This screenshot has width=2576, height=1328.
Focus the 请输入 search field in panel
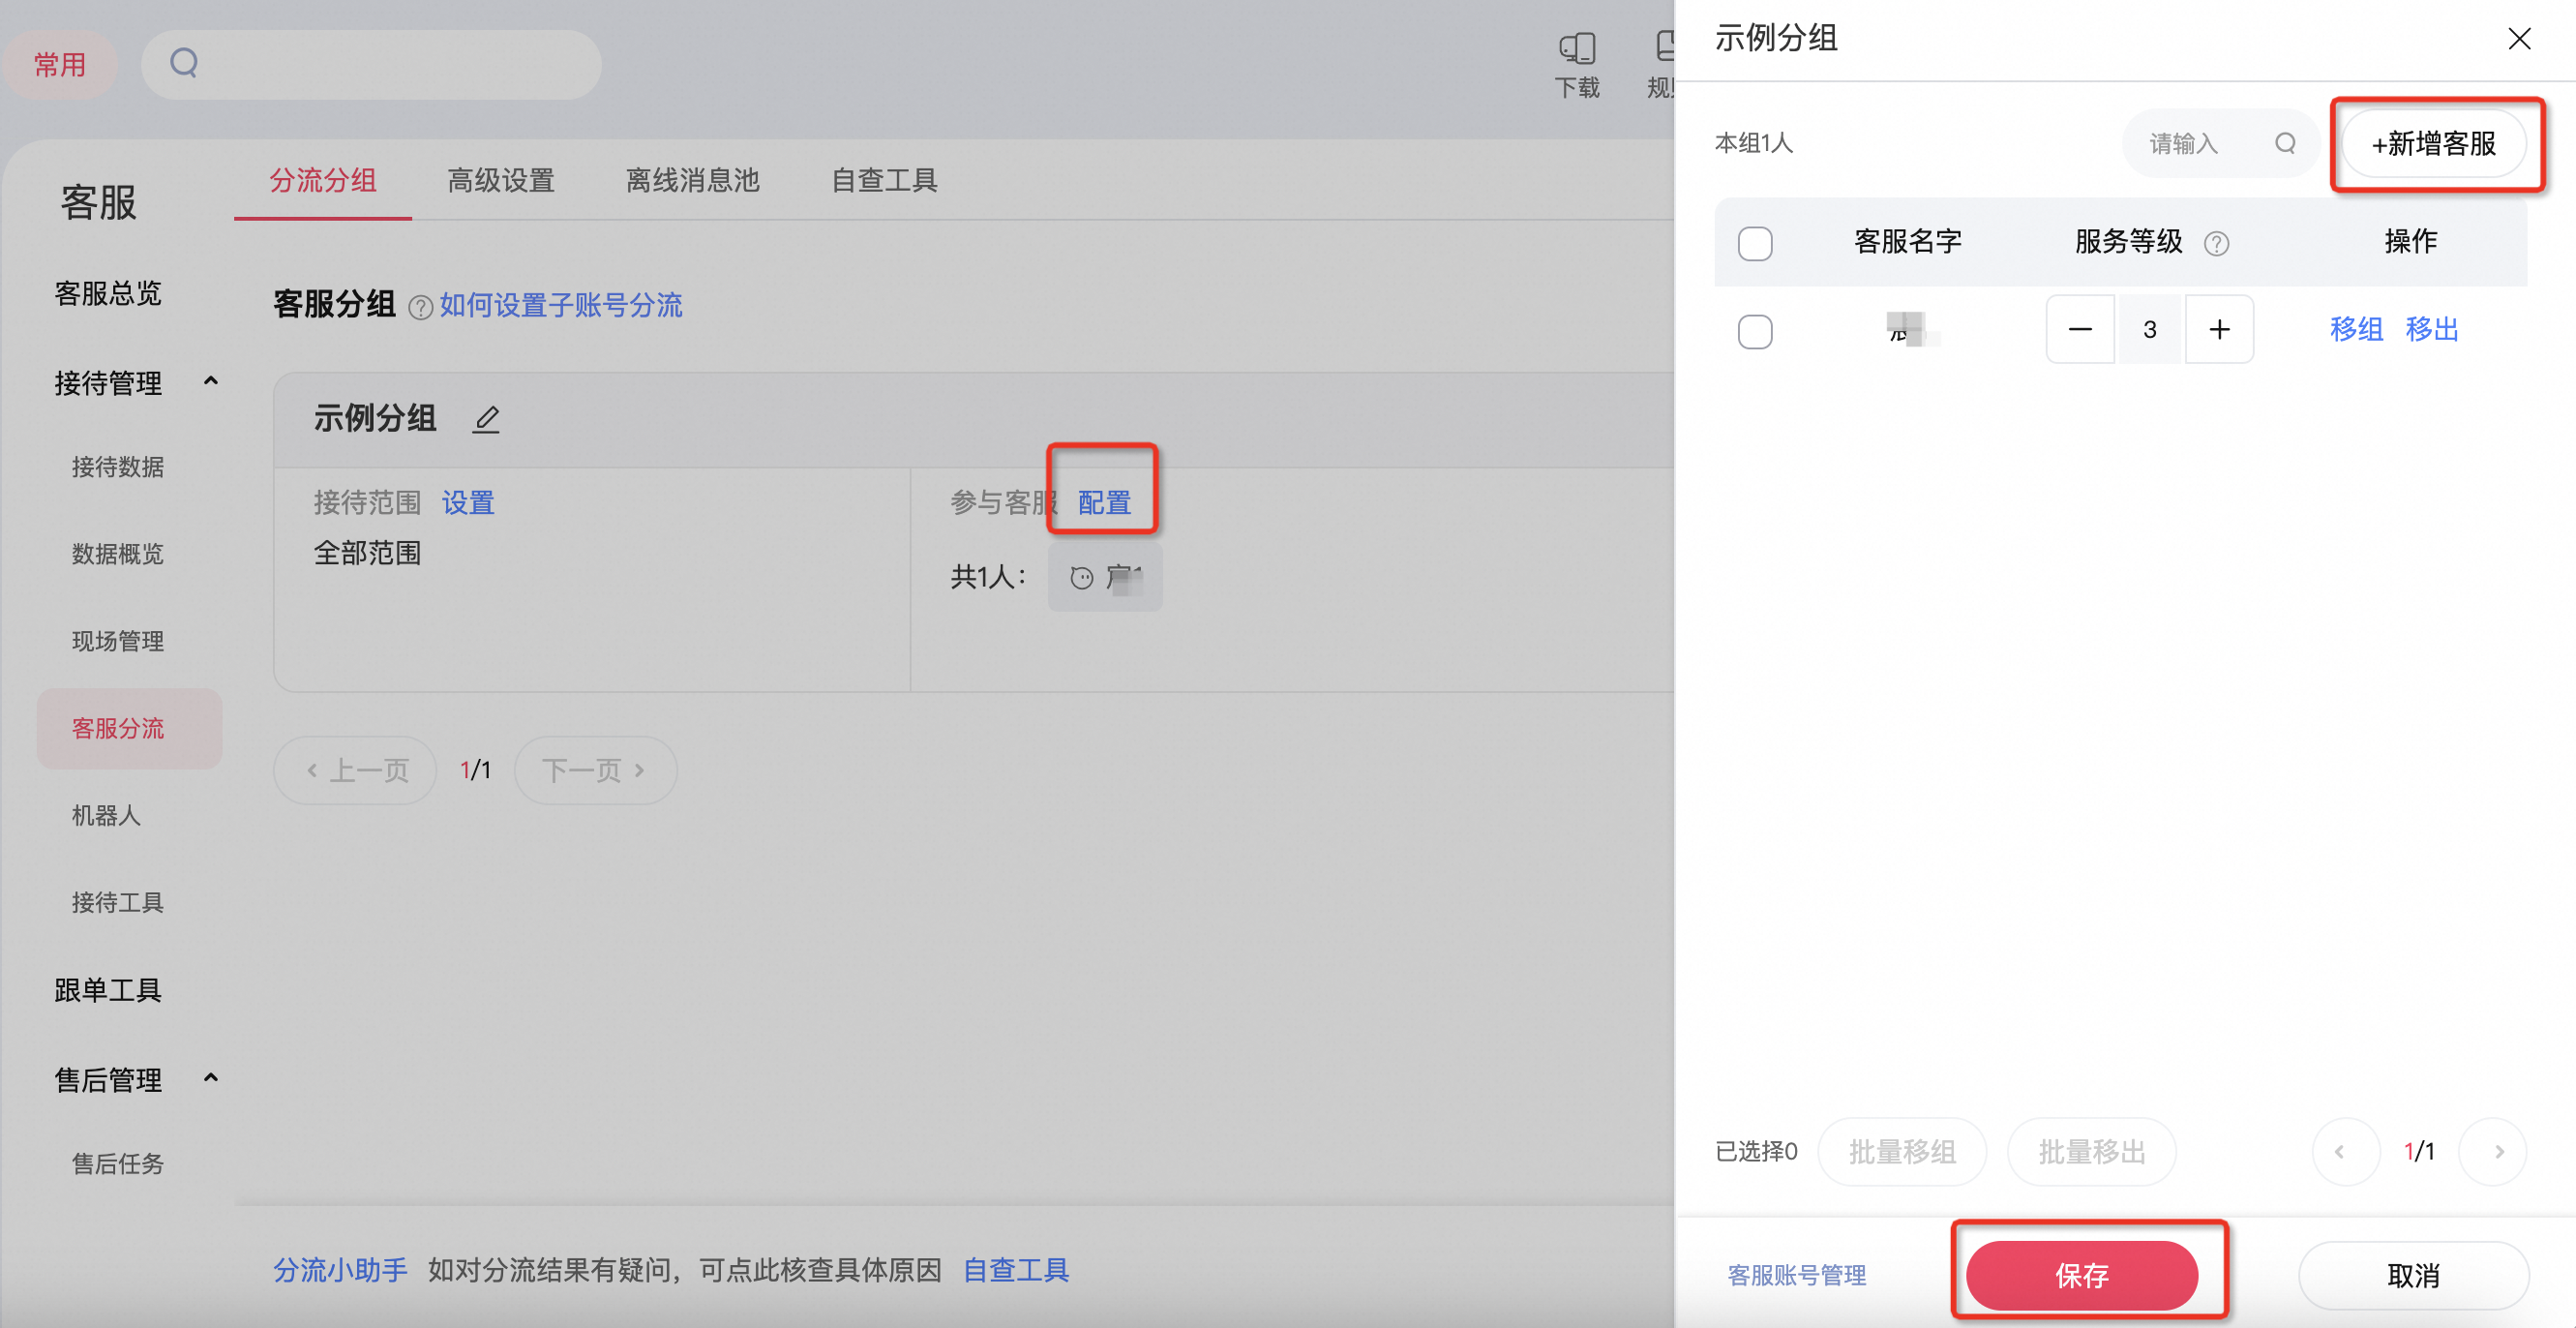click(x=2220, y=143)
